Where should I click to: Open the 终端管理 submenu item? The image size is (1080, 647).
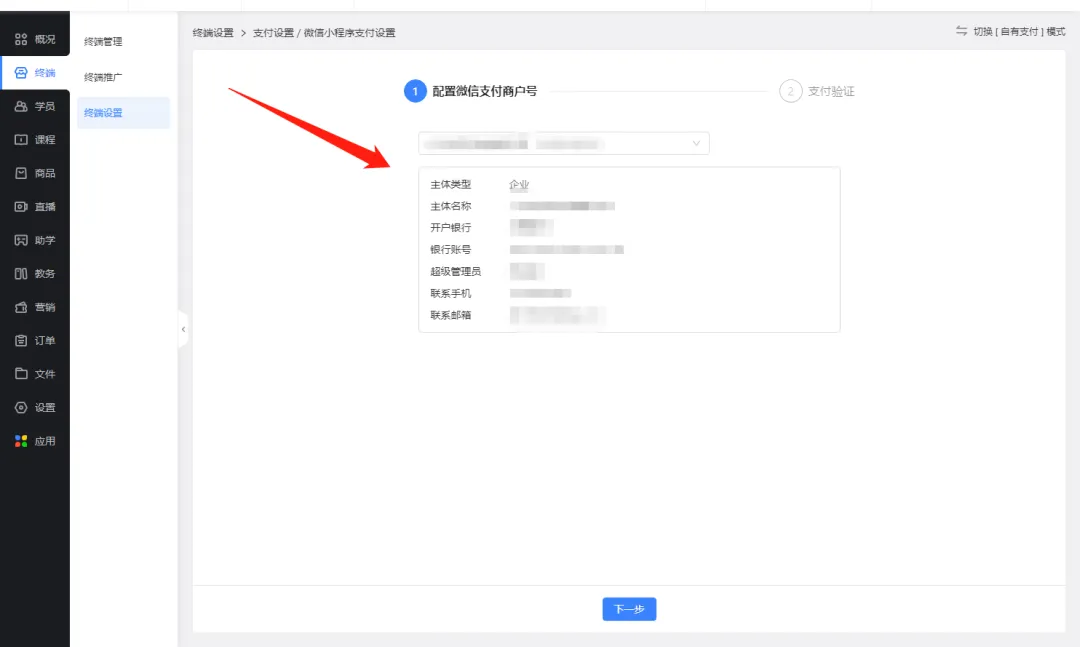pos(103,42)
